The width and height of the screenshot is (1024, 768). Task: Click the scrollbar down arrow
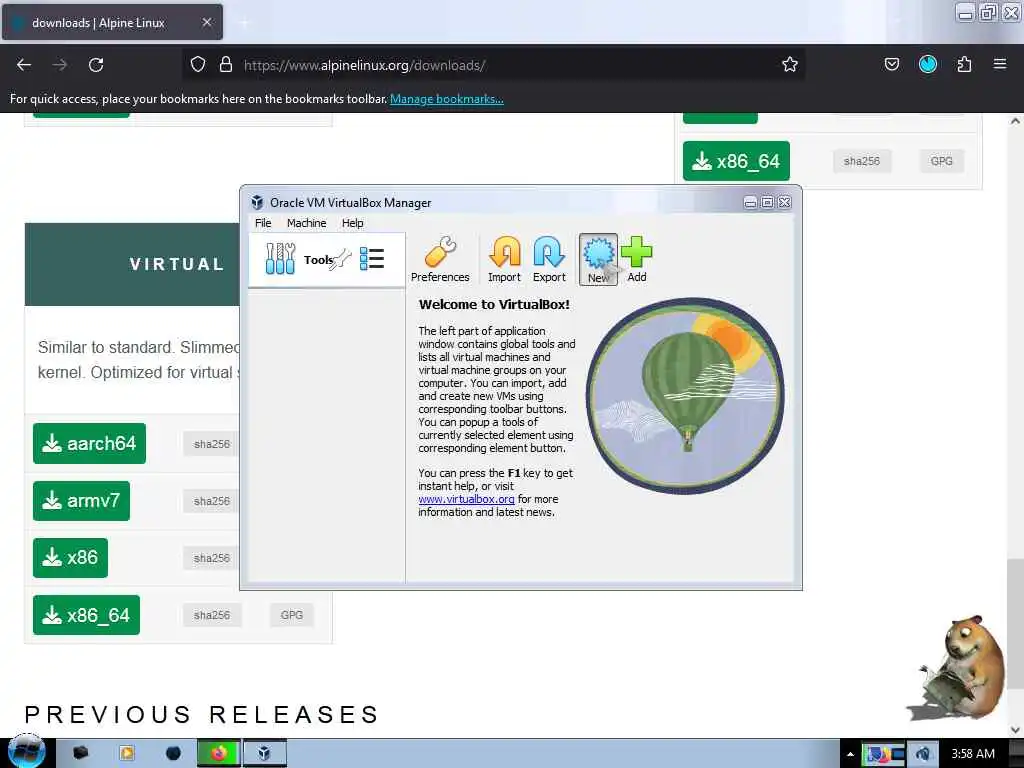tap(1015, 729)
